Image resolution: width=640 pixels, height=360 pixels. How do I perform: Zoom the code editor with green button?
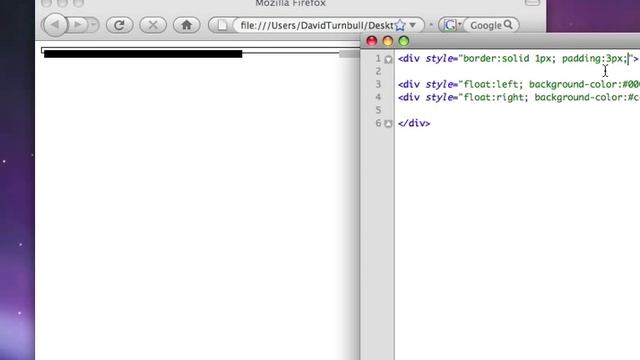404,41
